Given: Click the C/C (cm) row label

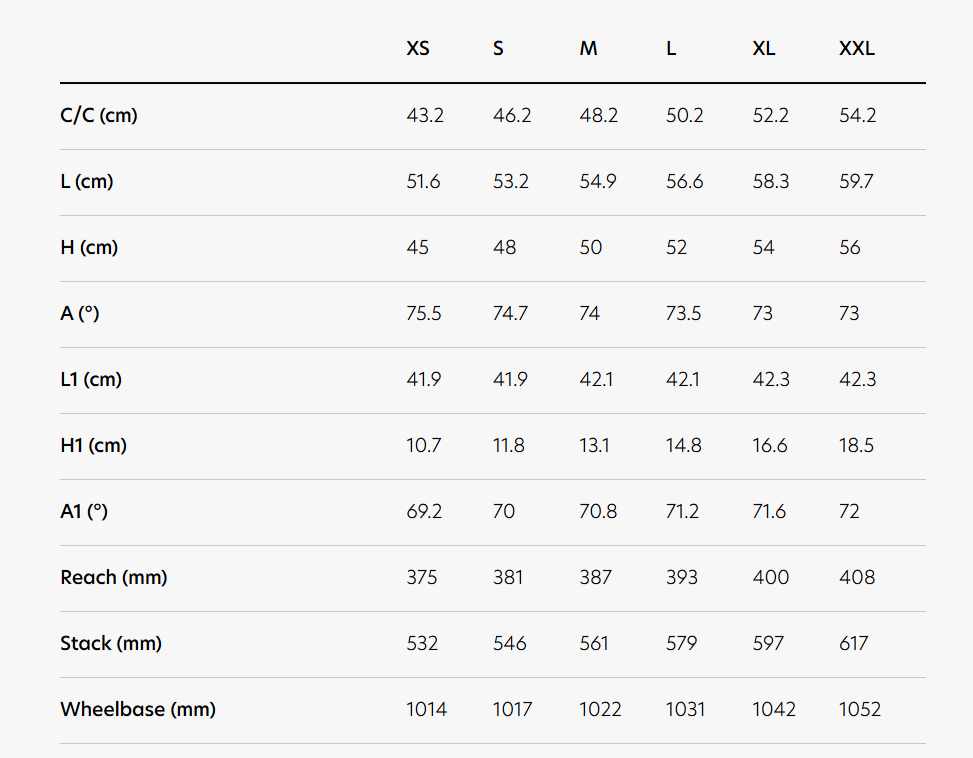Looking at the screenshot, I should point(99,115).
